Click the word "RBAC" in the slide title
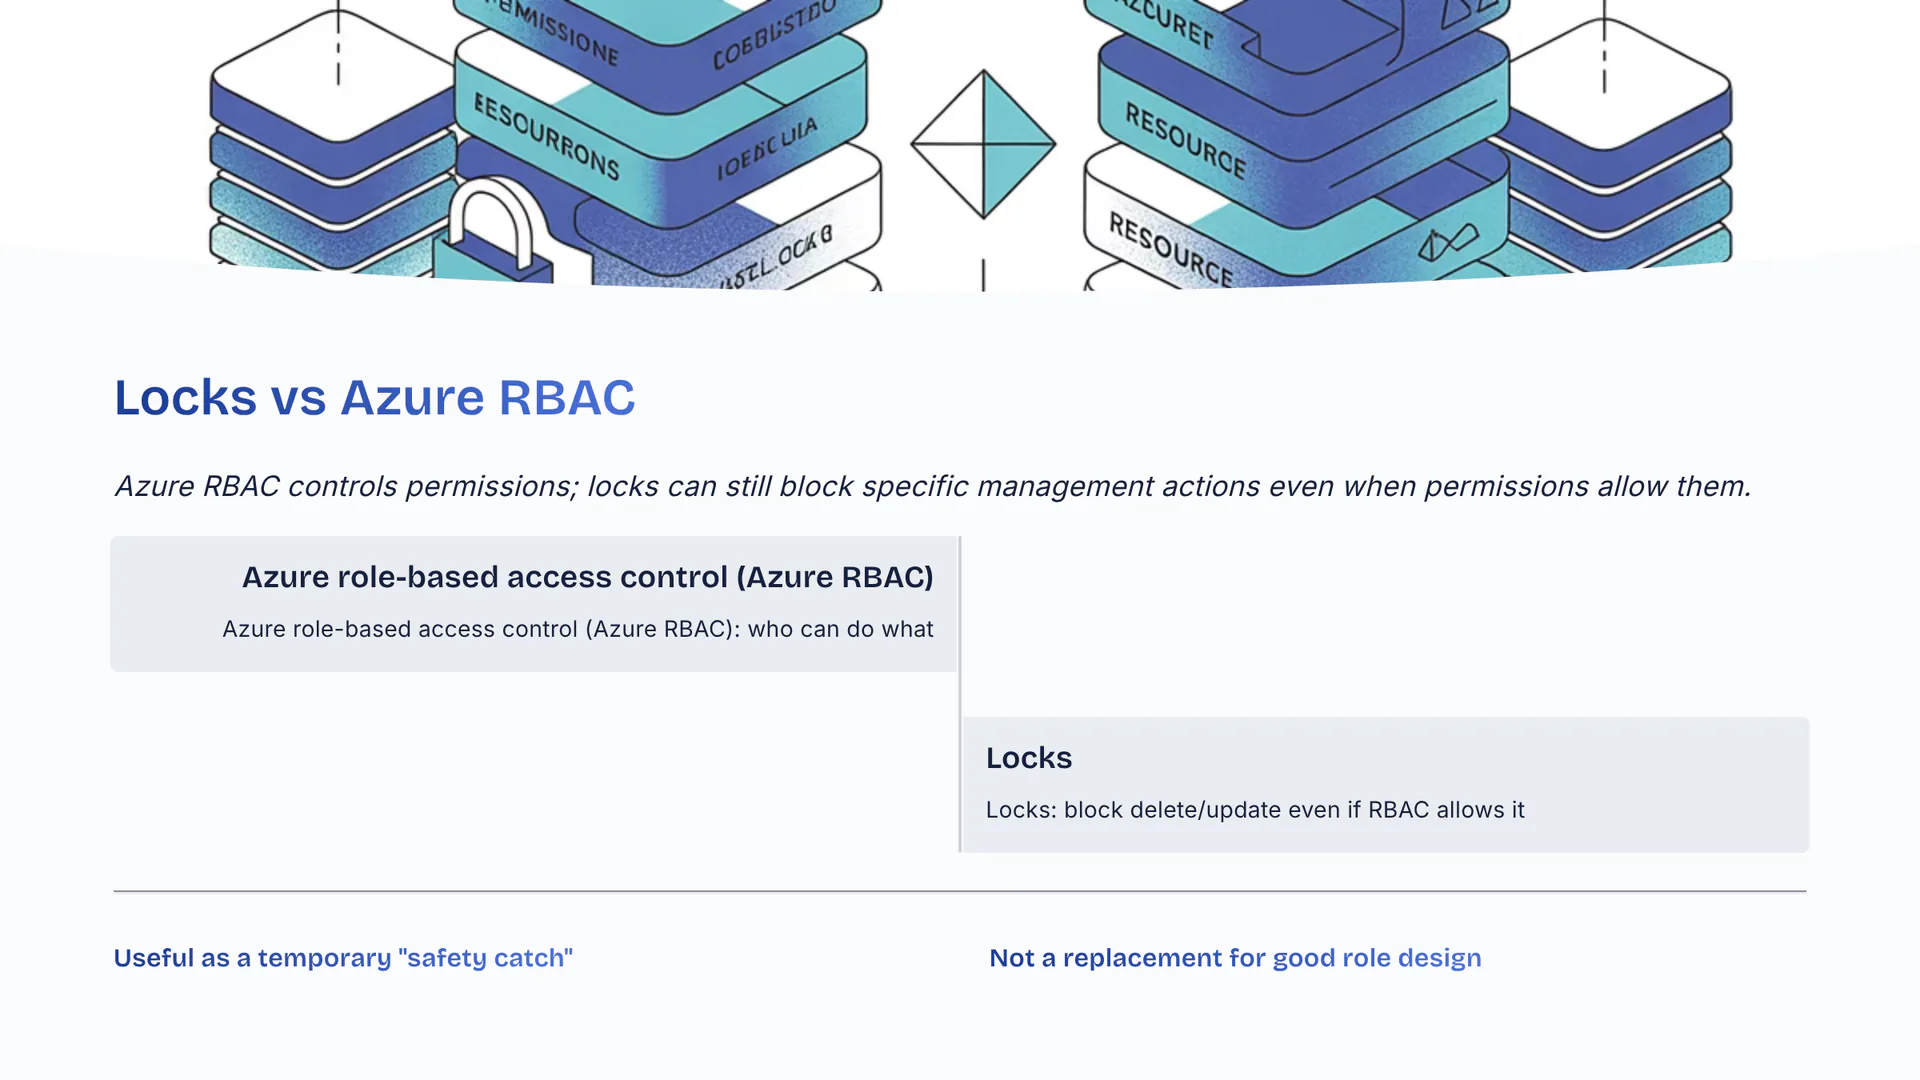 pos(566,398)
